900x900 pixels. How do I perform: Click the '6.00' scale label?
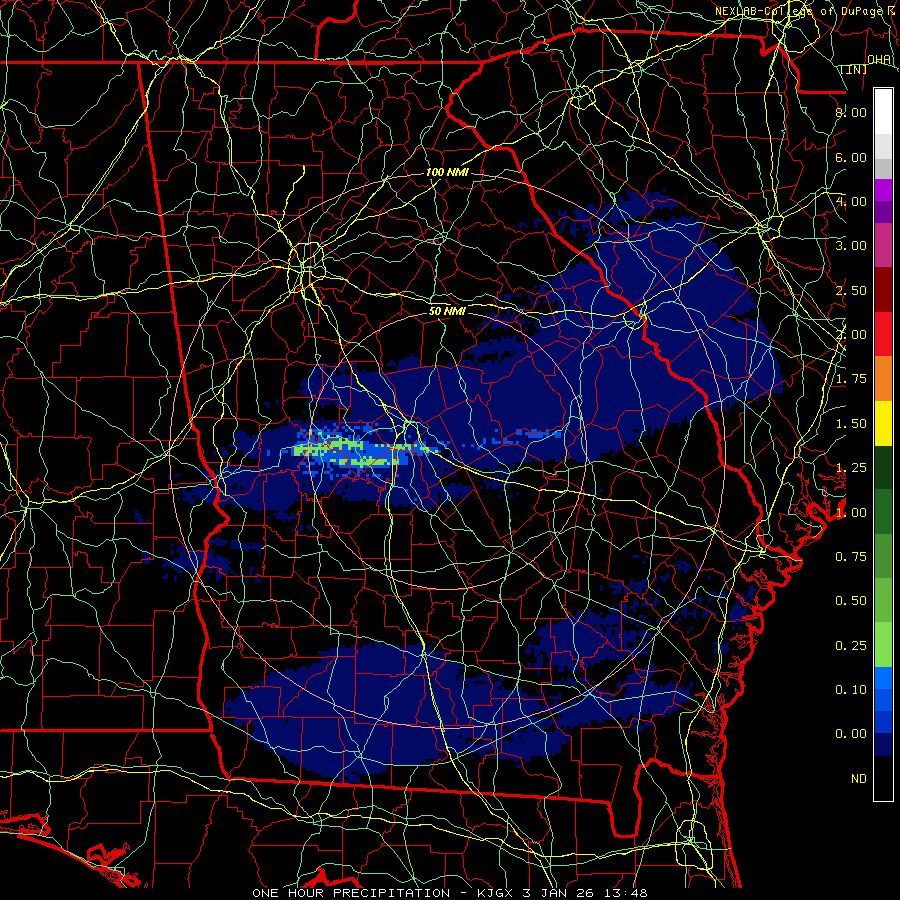click(851, 157)
